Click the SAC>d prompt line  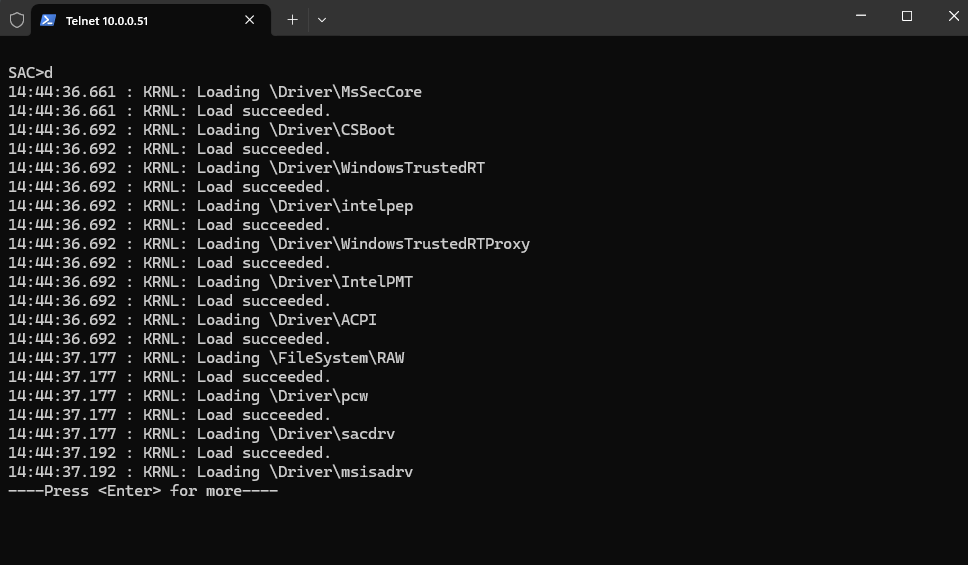tap(30, 73)
